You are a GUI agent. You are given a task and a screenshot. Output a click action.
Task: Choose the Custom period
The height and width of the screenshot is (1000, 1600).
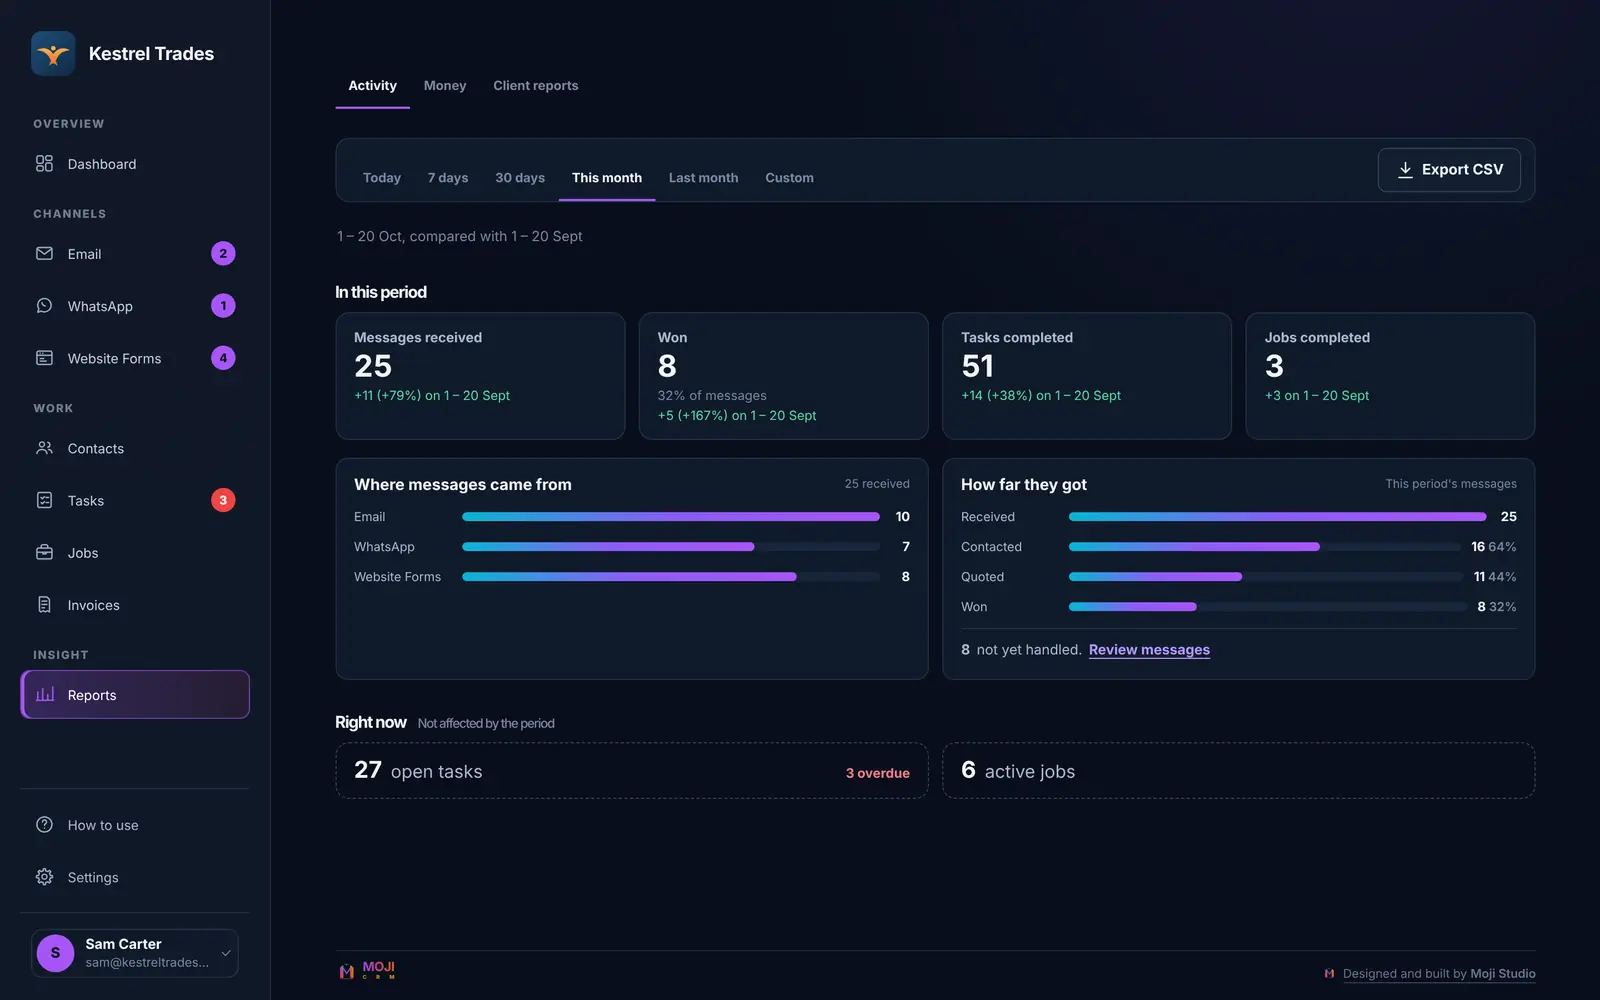(x=789, y=178)
